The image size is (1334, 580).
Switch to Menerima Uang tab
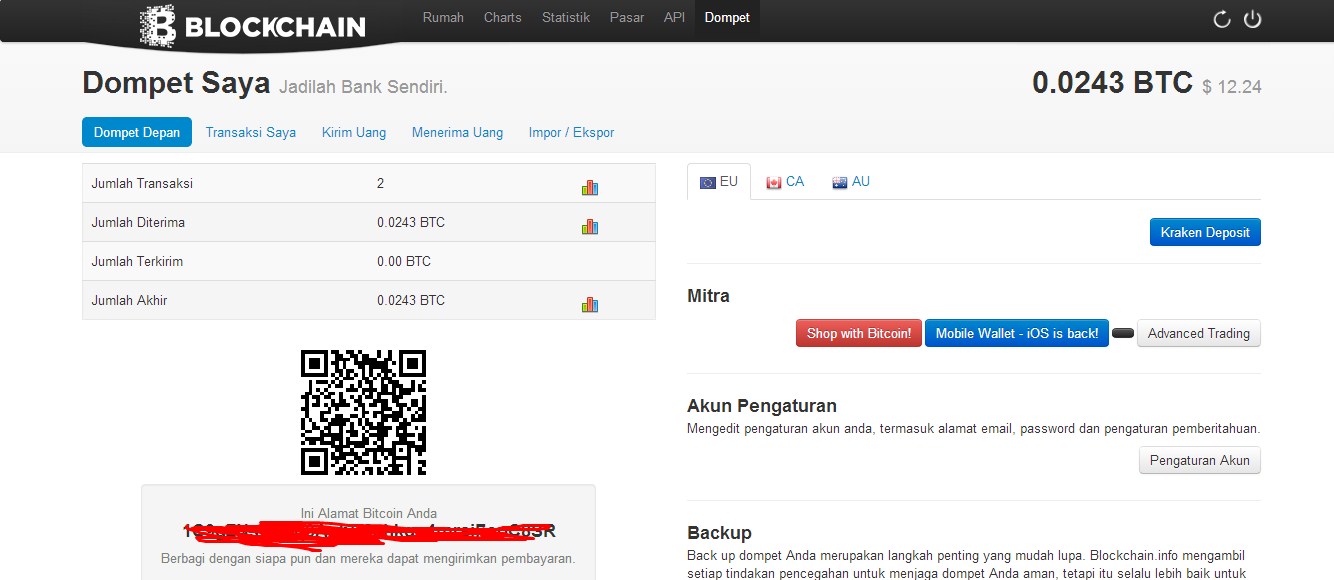point(458,132)
